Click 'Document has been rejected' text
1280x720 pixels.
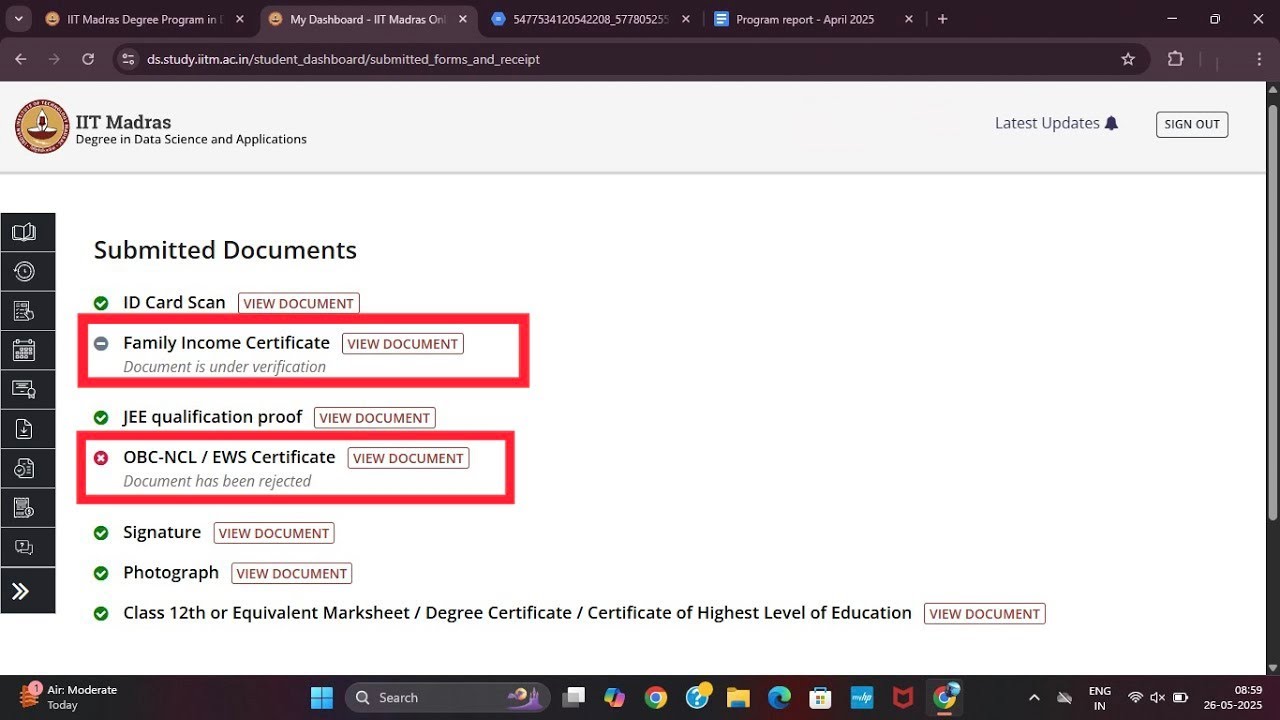217,481
